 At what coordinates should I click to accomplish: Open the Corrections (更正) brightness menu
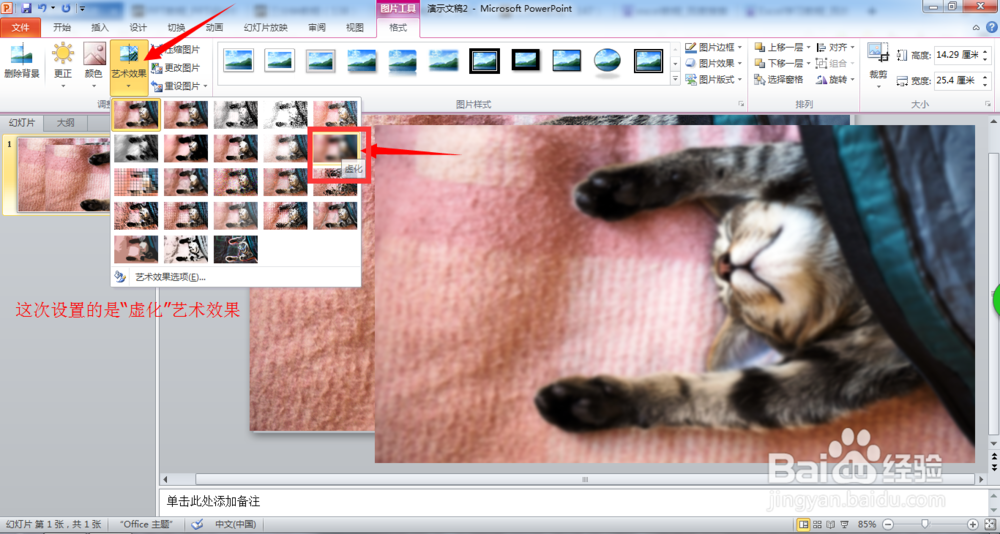click(x=63, y=64)
